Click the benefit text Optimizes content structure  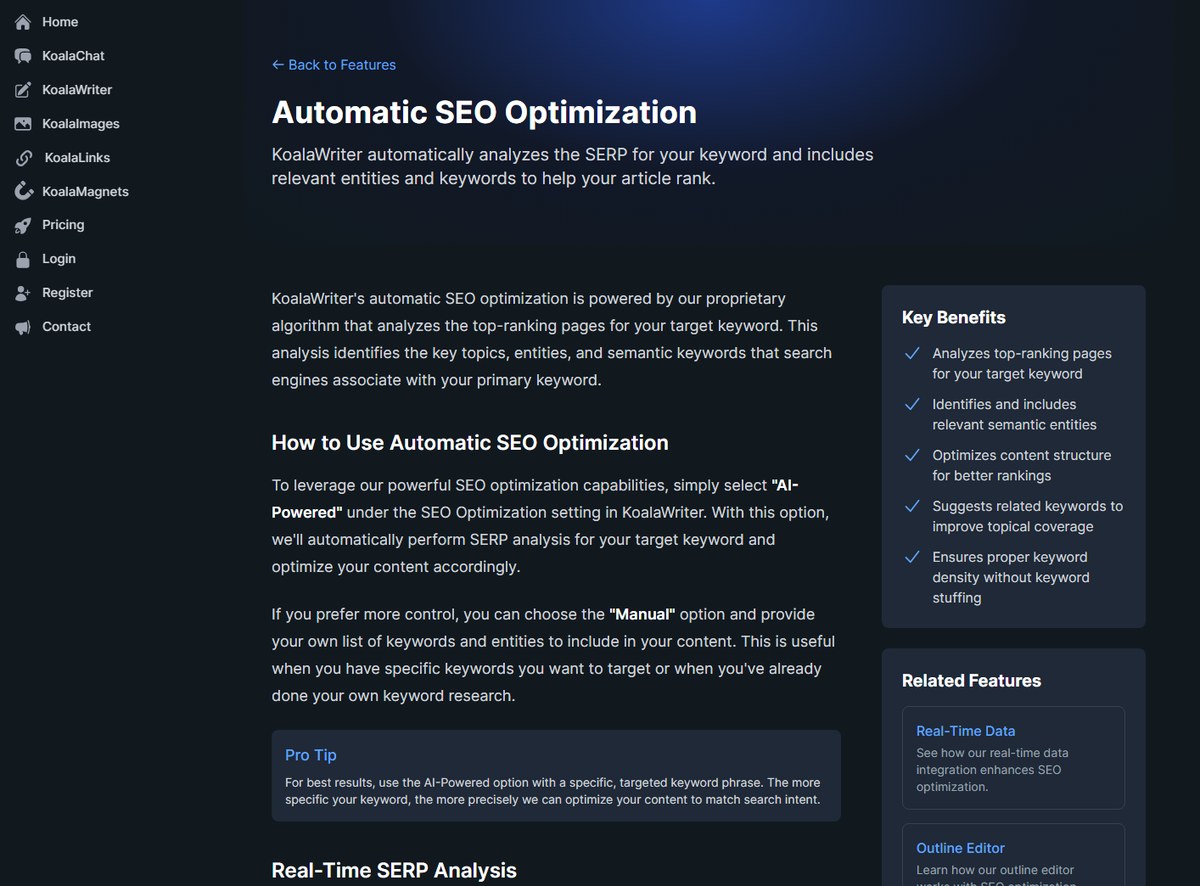(1022, 465)
